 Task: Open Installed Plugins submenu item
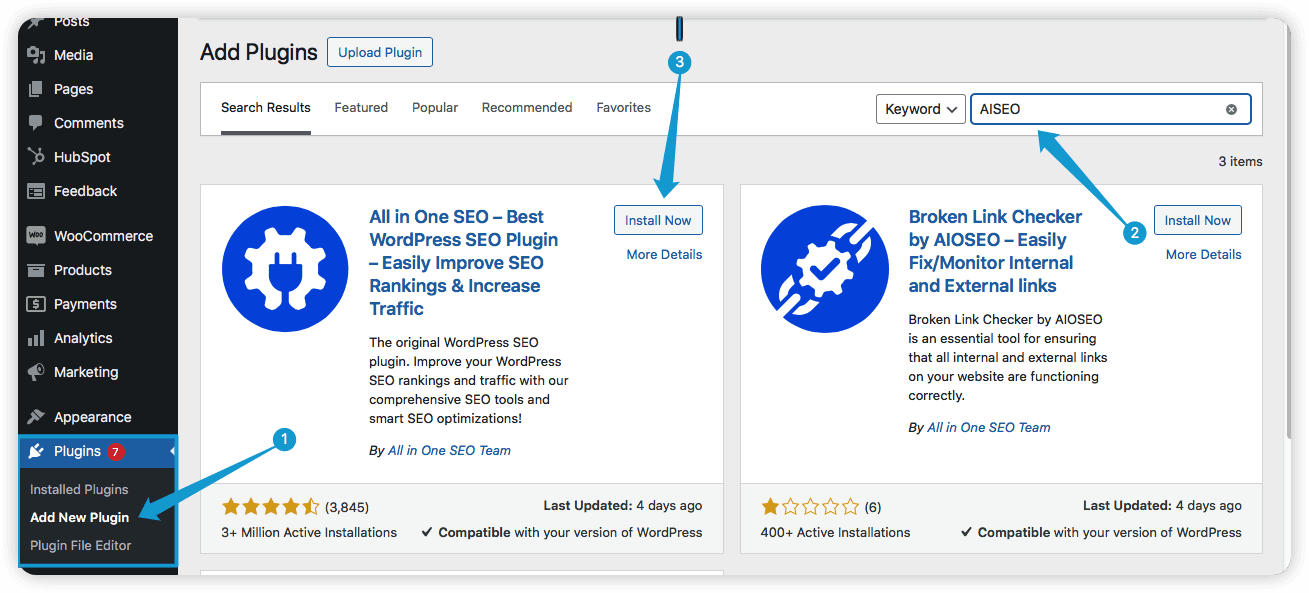[79, 489]
